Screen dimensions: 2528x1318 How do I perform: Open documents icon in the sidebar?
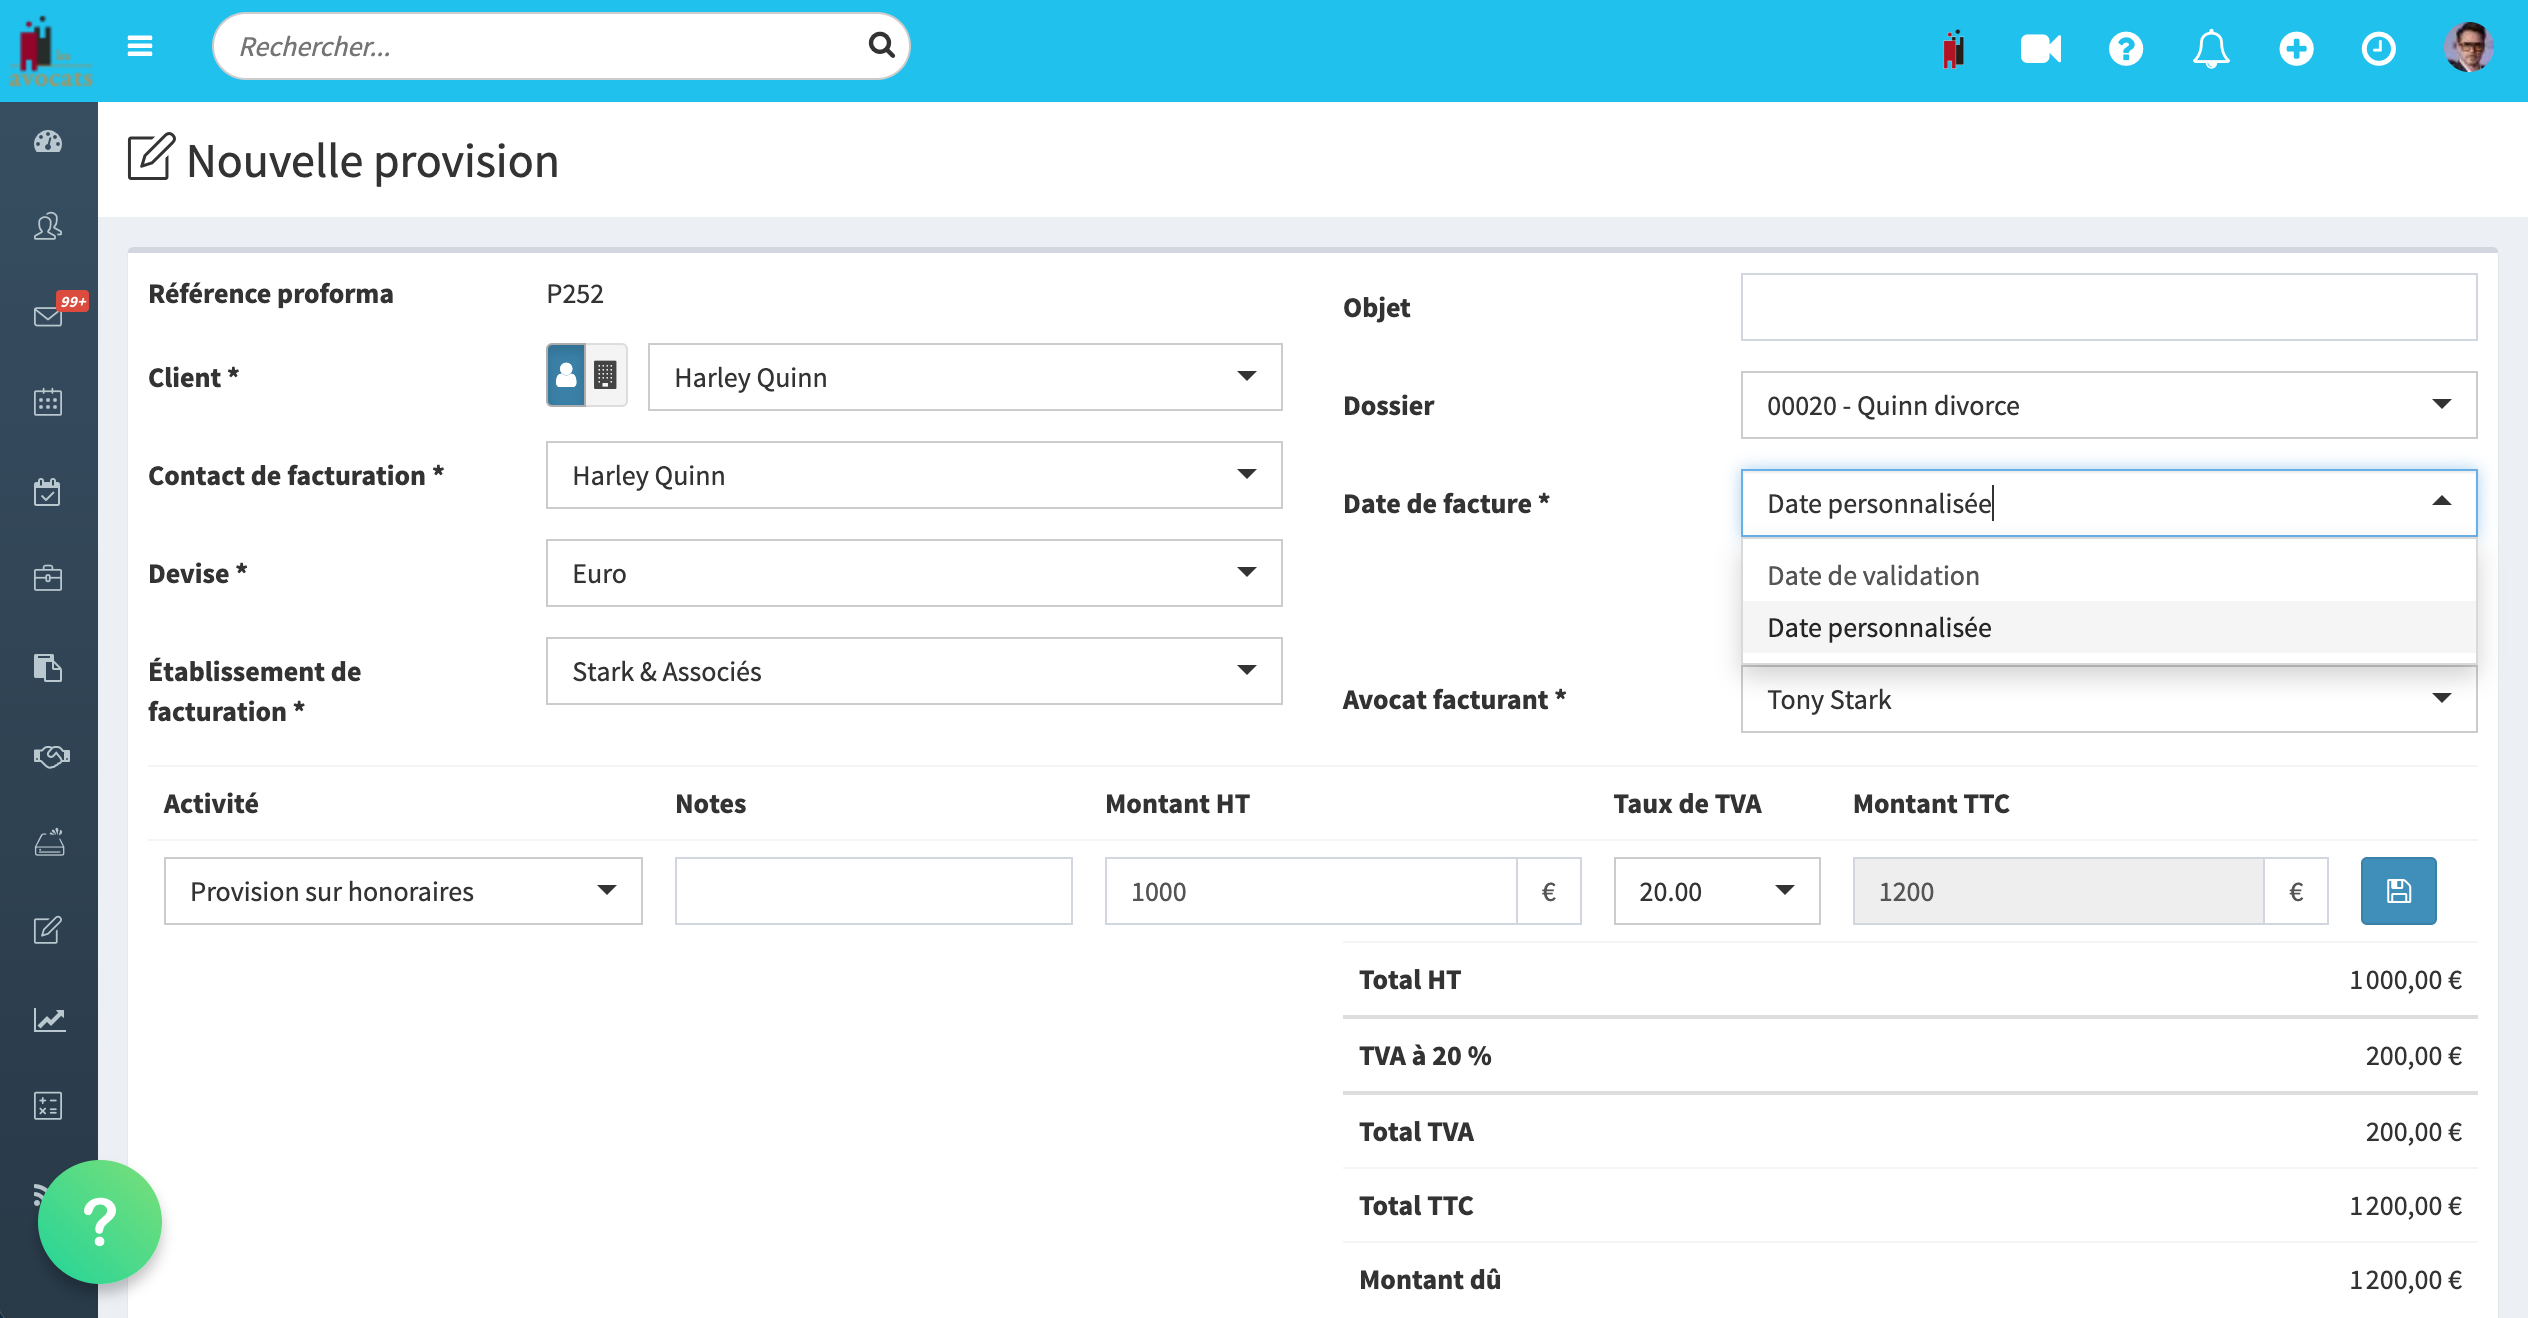tap(48, 667)
